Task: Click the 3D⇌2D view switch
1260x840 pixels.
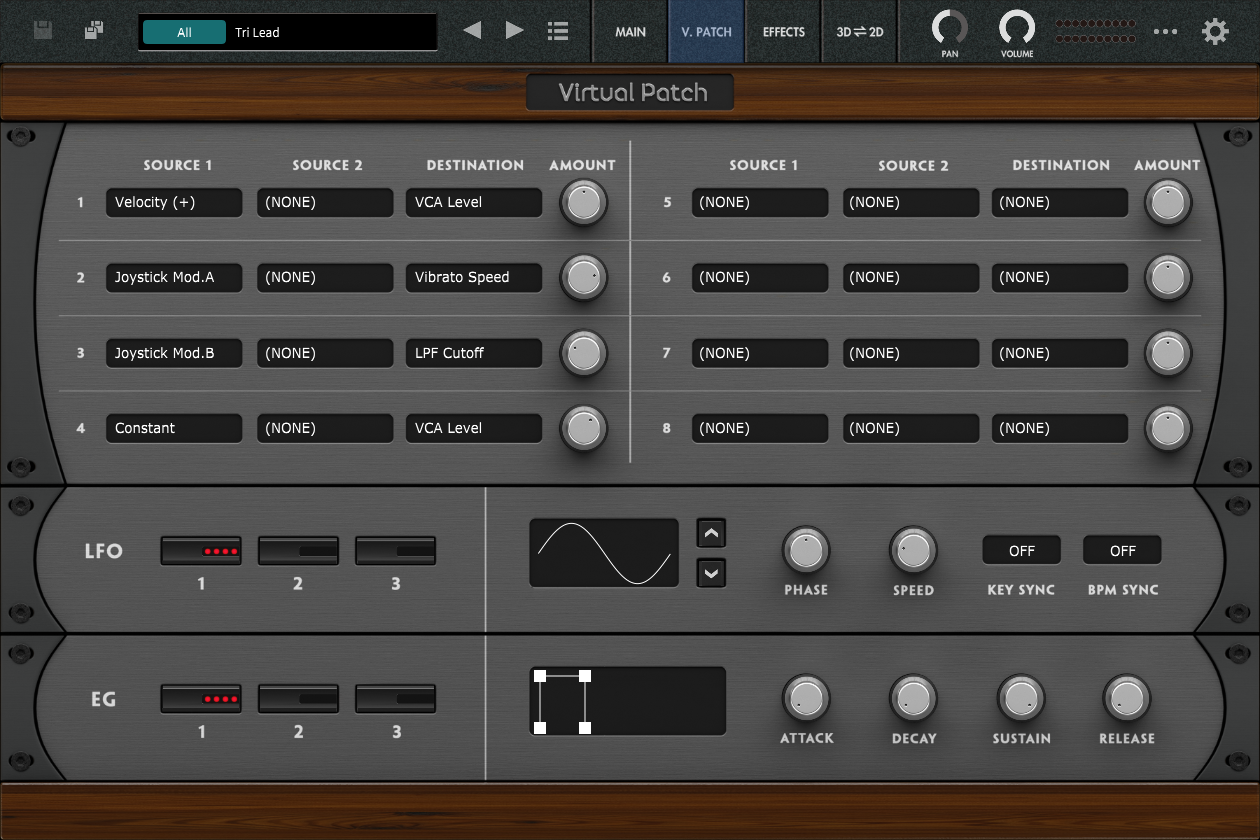Action: [x=858, y=31]
